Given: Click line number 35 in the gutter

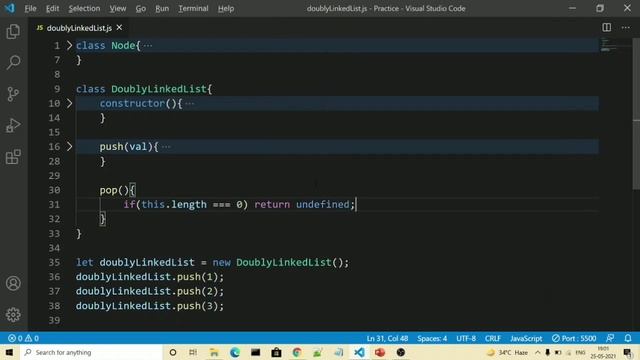Looking at the screenshot, I should [54, 262].
